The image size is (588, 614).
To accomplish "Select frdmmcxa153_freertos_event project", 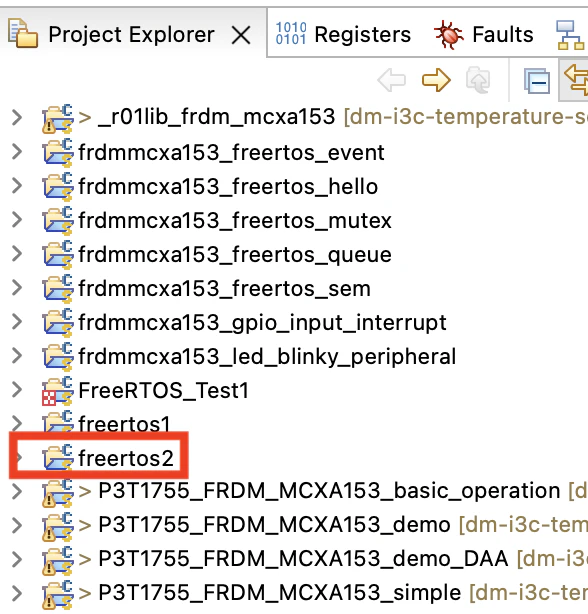I will click(231, 152).
